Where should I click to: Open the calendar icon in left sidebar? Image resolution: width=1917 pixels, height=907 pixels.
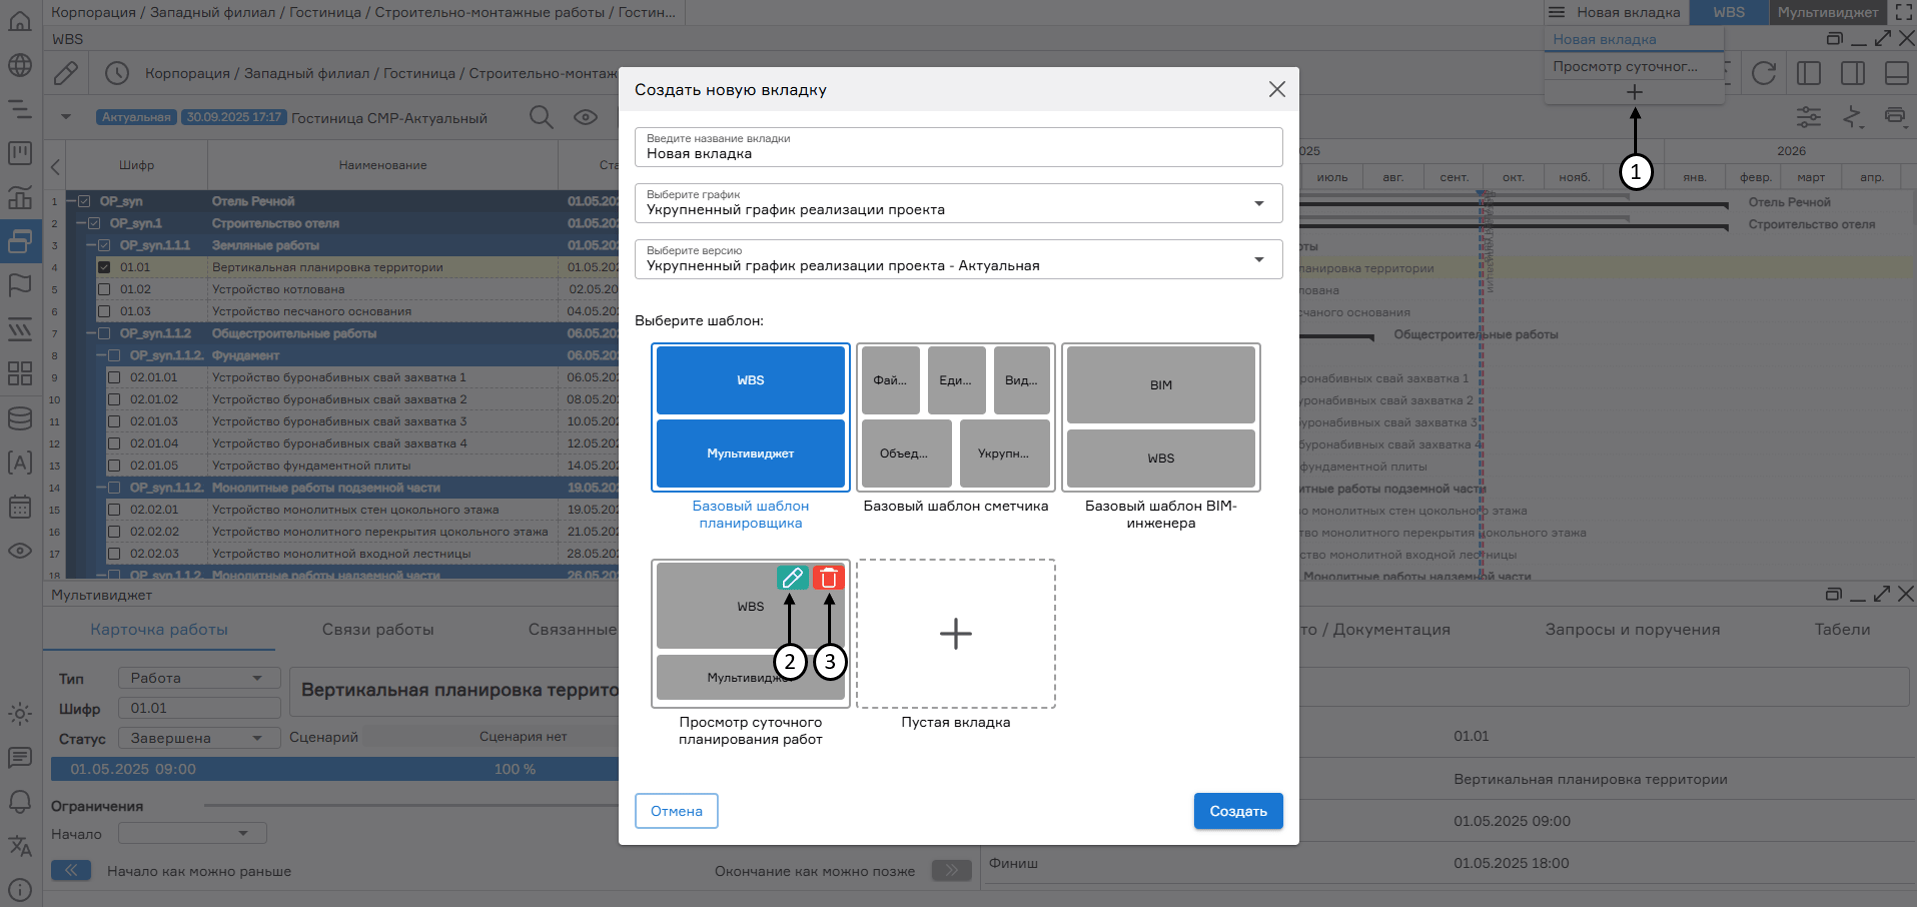[20, 507]
